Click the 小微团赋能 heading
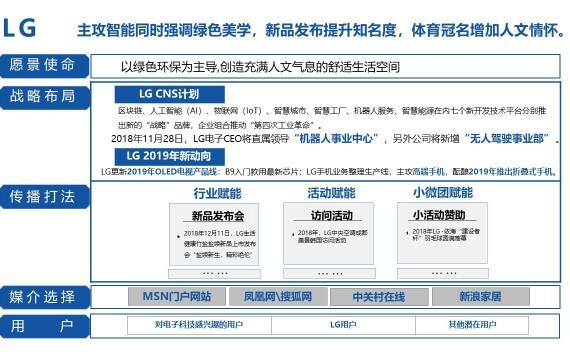Screen dimensions: 570x360 443,193
